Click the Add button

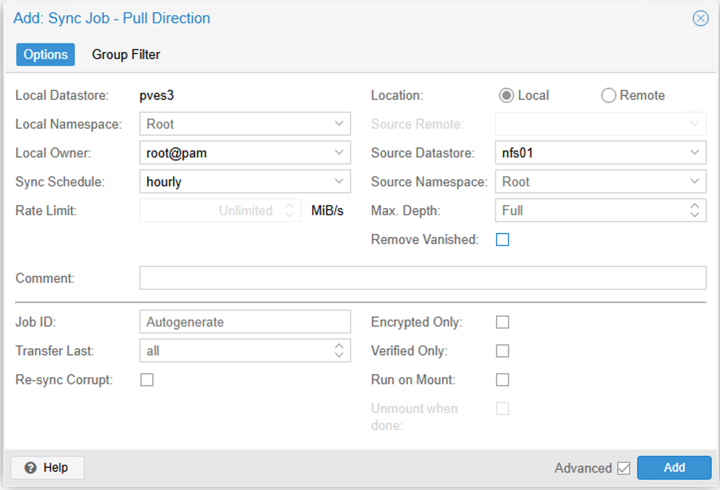pos(674,467)
